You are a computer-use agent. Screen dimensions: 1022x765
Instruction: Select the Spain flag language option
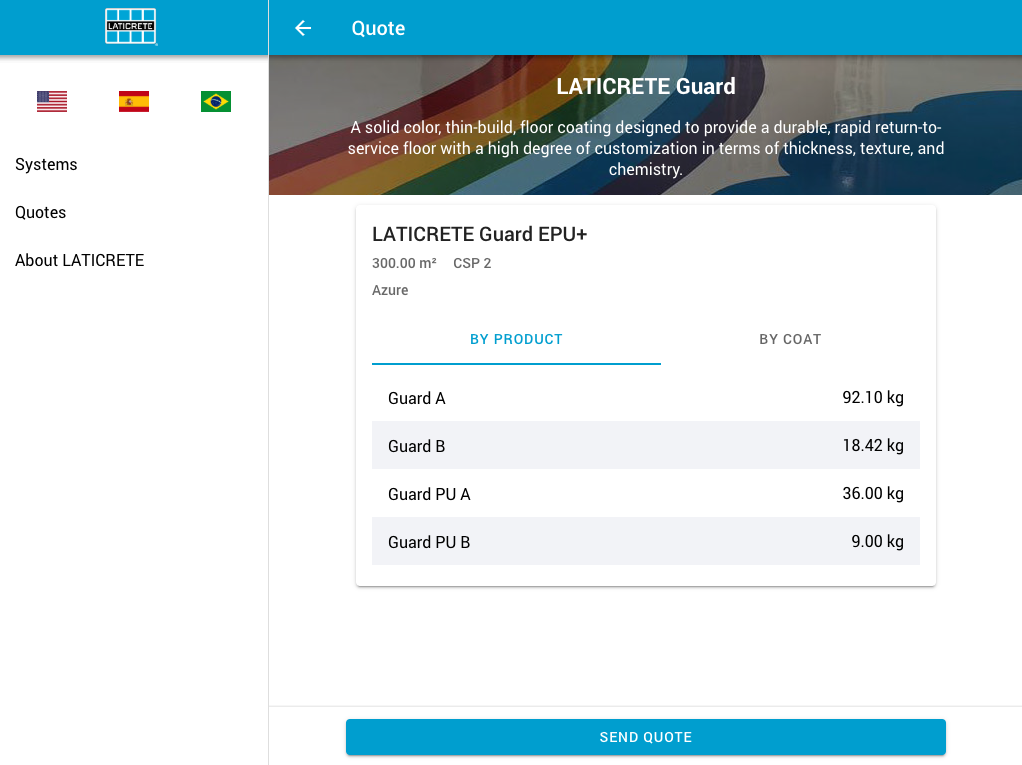[134, 101]
